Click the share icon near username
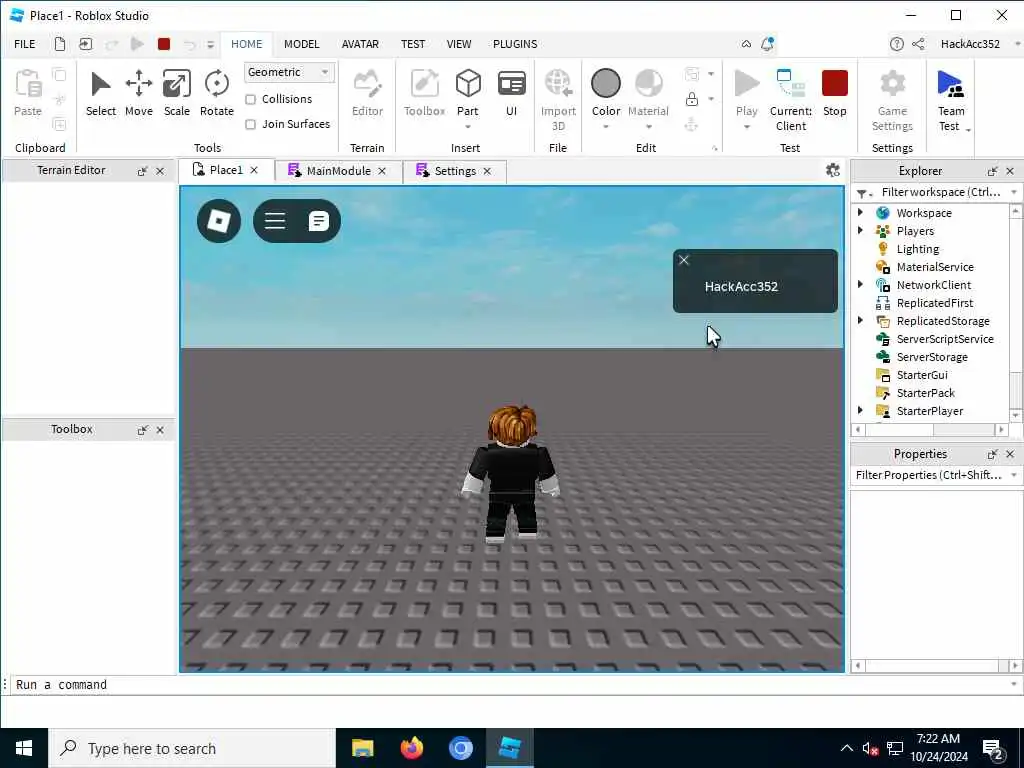The image size is (1024, 768). click(918, 44)
